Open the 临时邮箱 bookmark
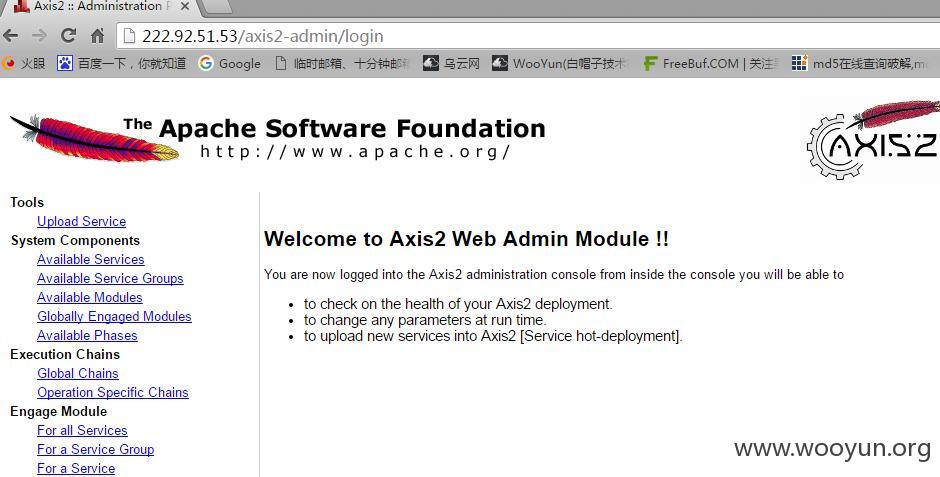 [342, 63]
